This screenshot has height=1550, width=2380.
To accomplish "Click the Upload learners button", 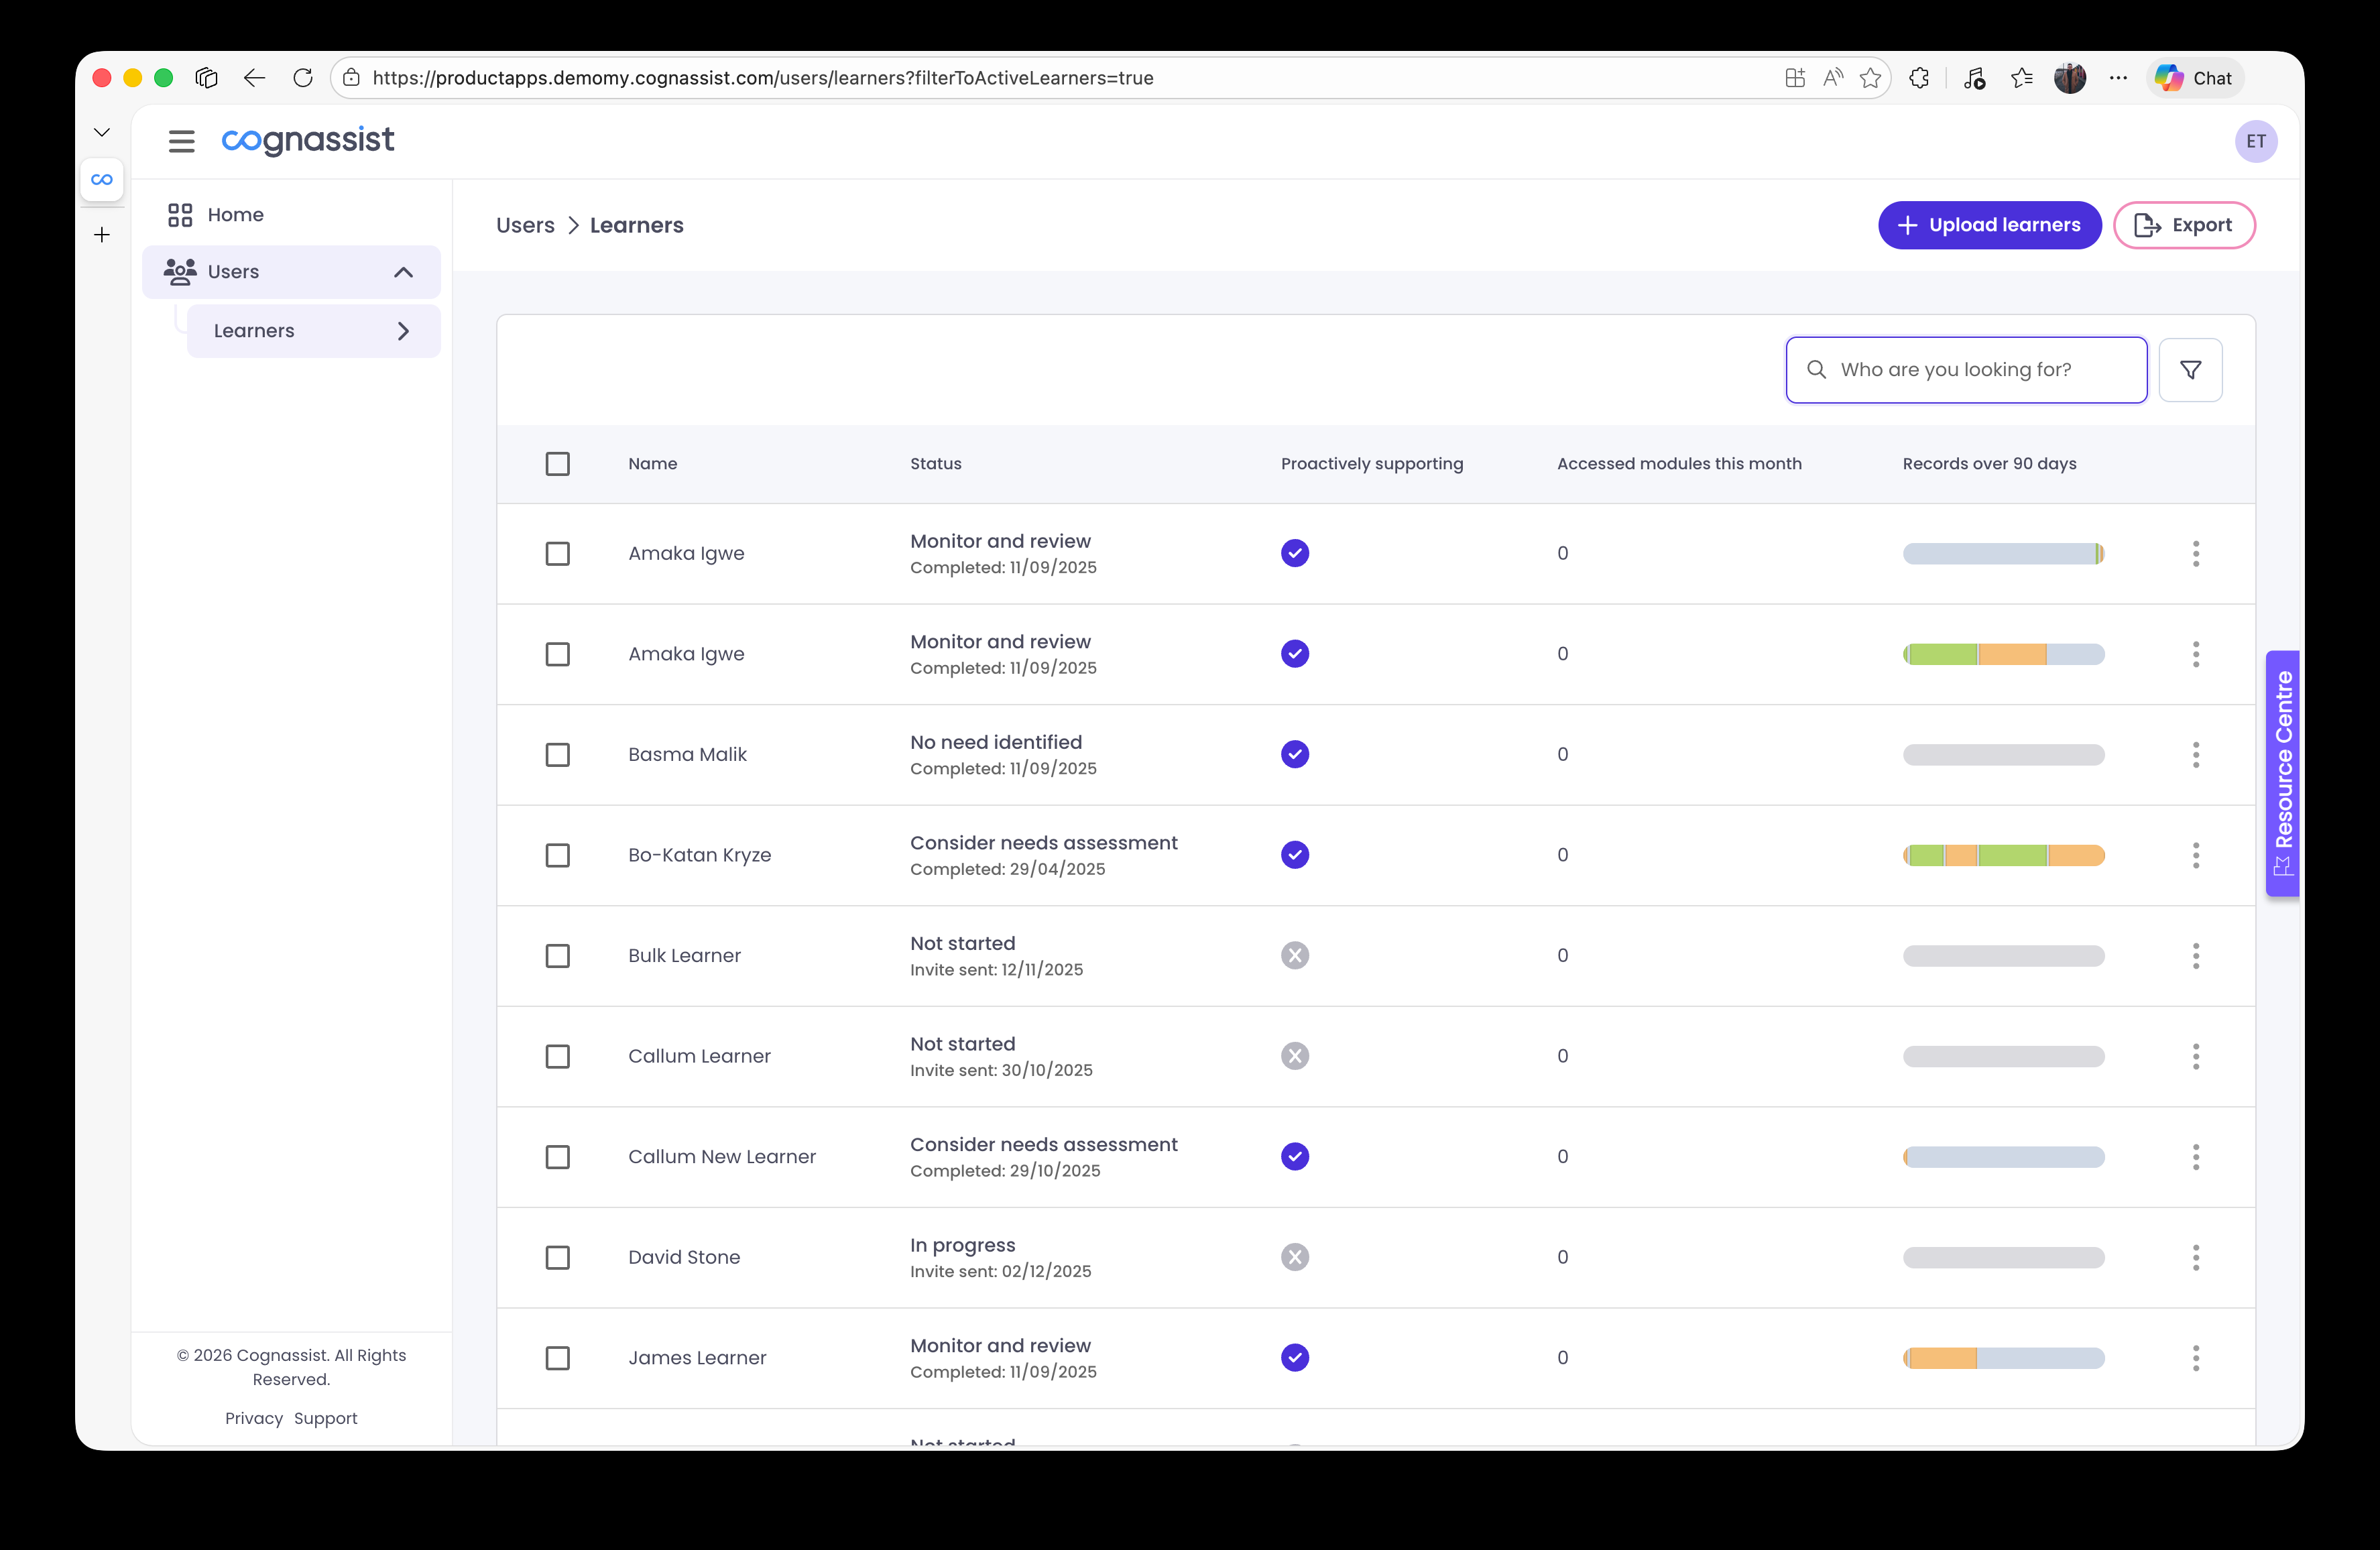I will [1989, 225].
